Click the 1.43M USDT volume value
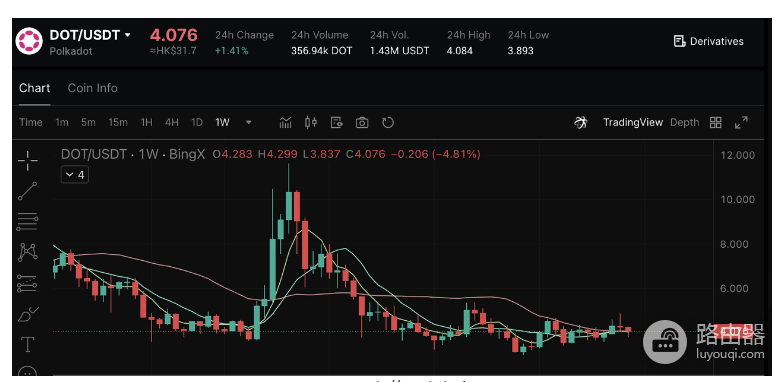Viewport: 783px width, 382px height. pos(399,50)
